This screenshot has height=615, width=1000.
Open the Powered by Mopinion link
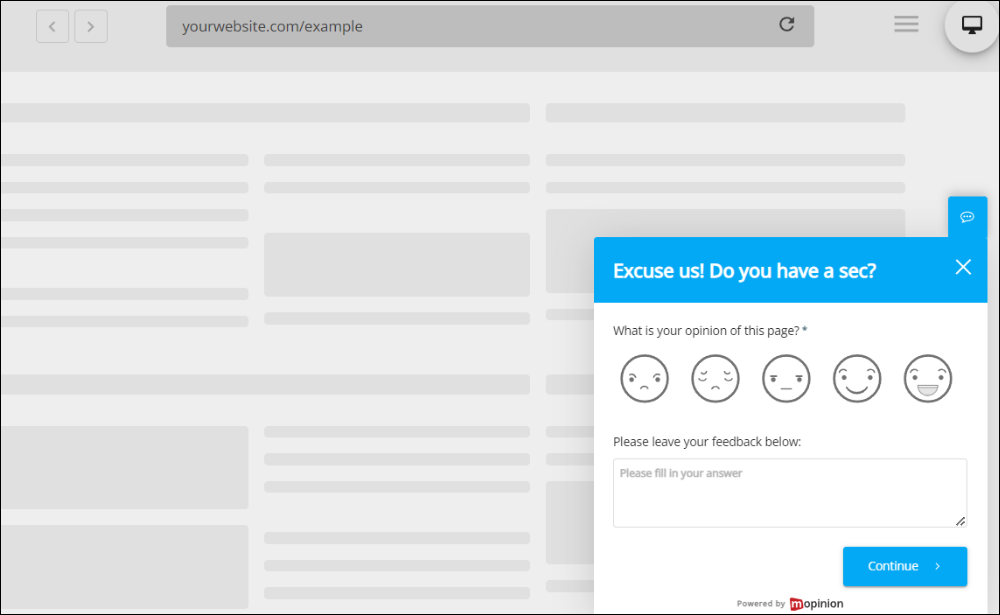coord(790,603)
